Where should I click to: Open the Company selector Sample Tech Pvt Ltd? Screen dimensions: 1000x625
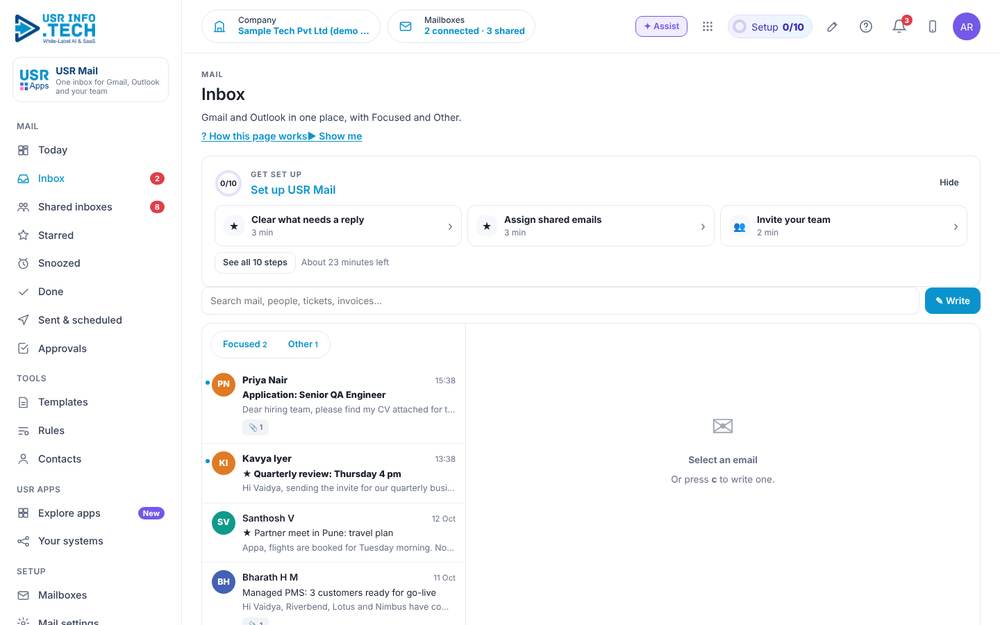click(x=291, y=26)
